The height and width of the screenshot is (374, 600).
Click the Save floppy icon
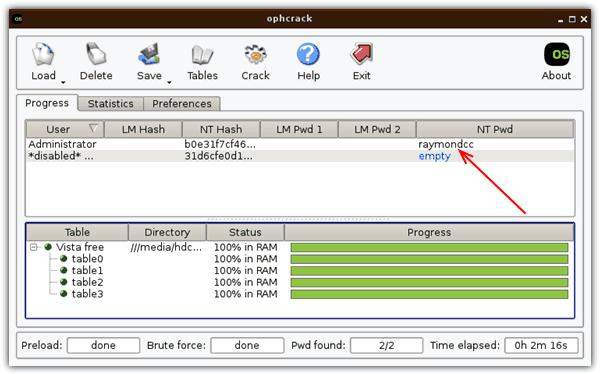pyautogui.click(x=149, y=54)
